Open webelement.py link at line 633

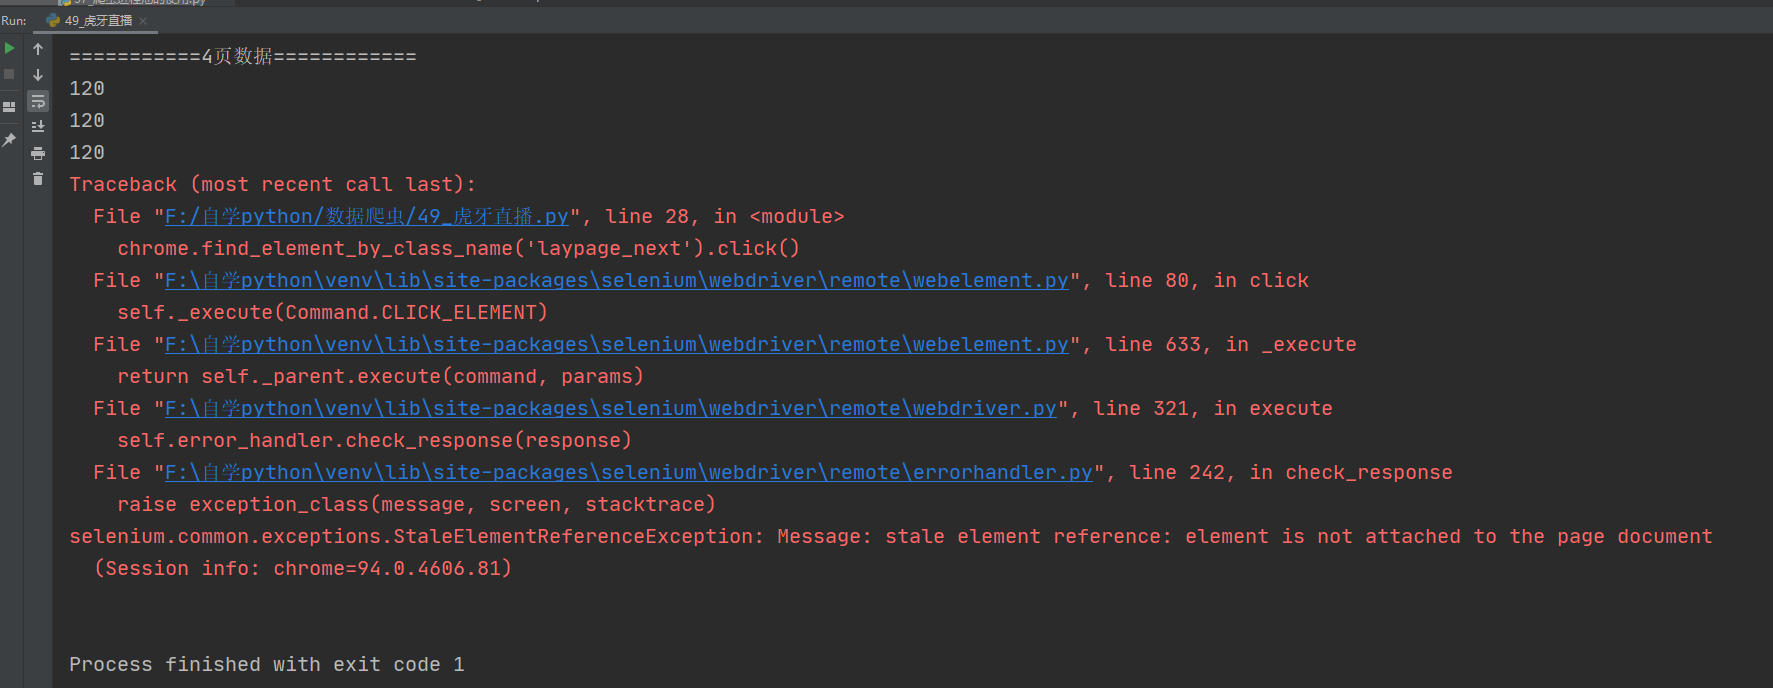(x=616, y=345)
